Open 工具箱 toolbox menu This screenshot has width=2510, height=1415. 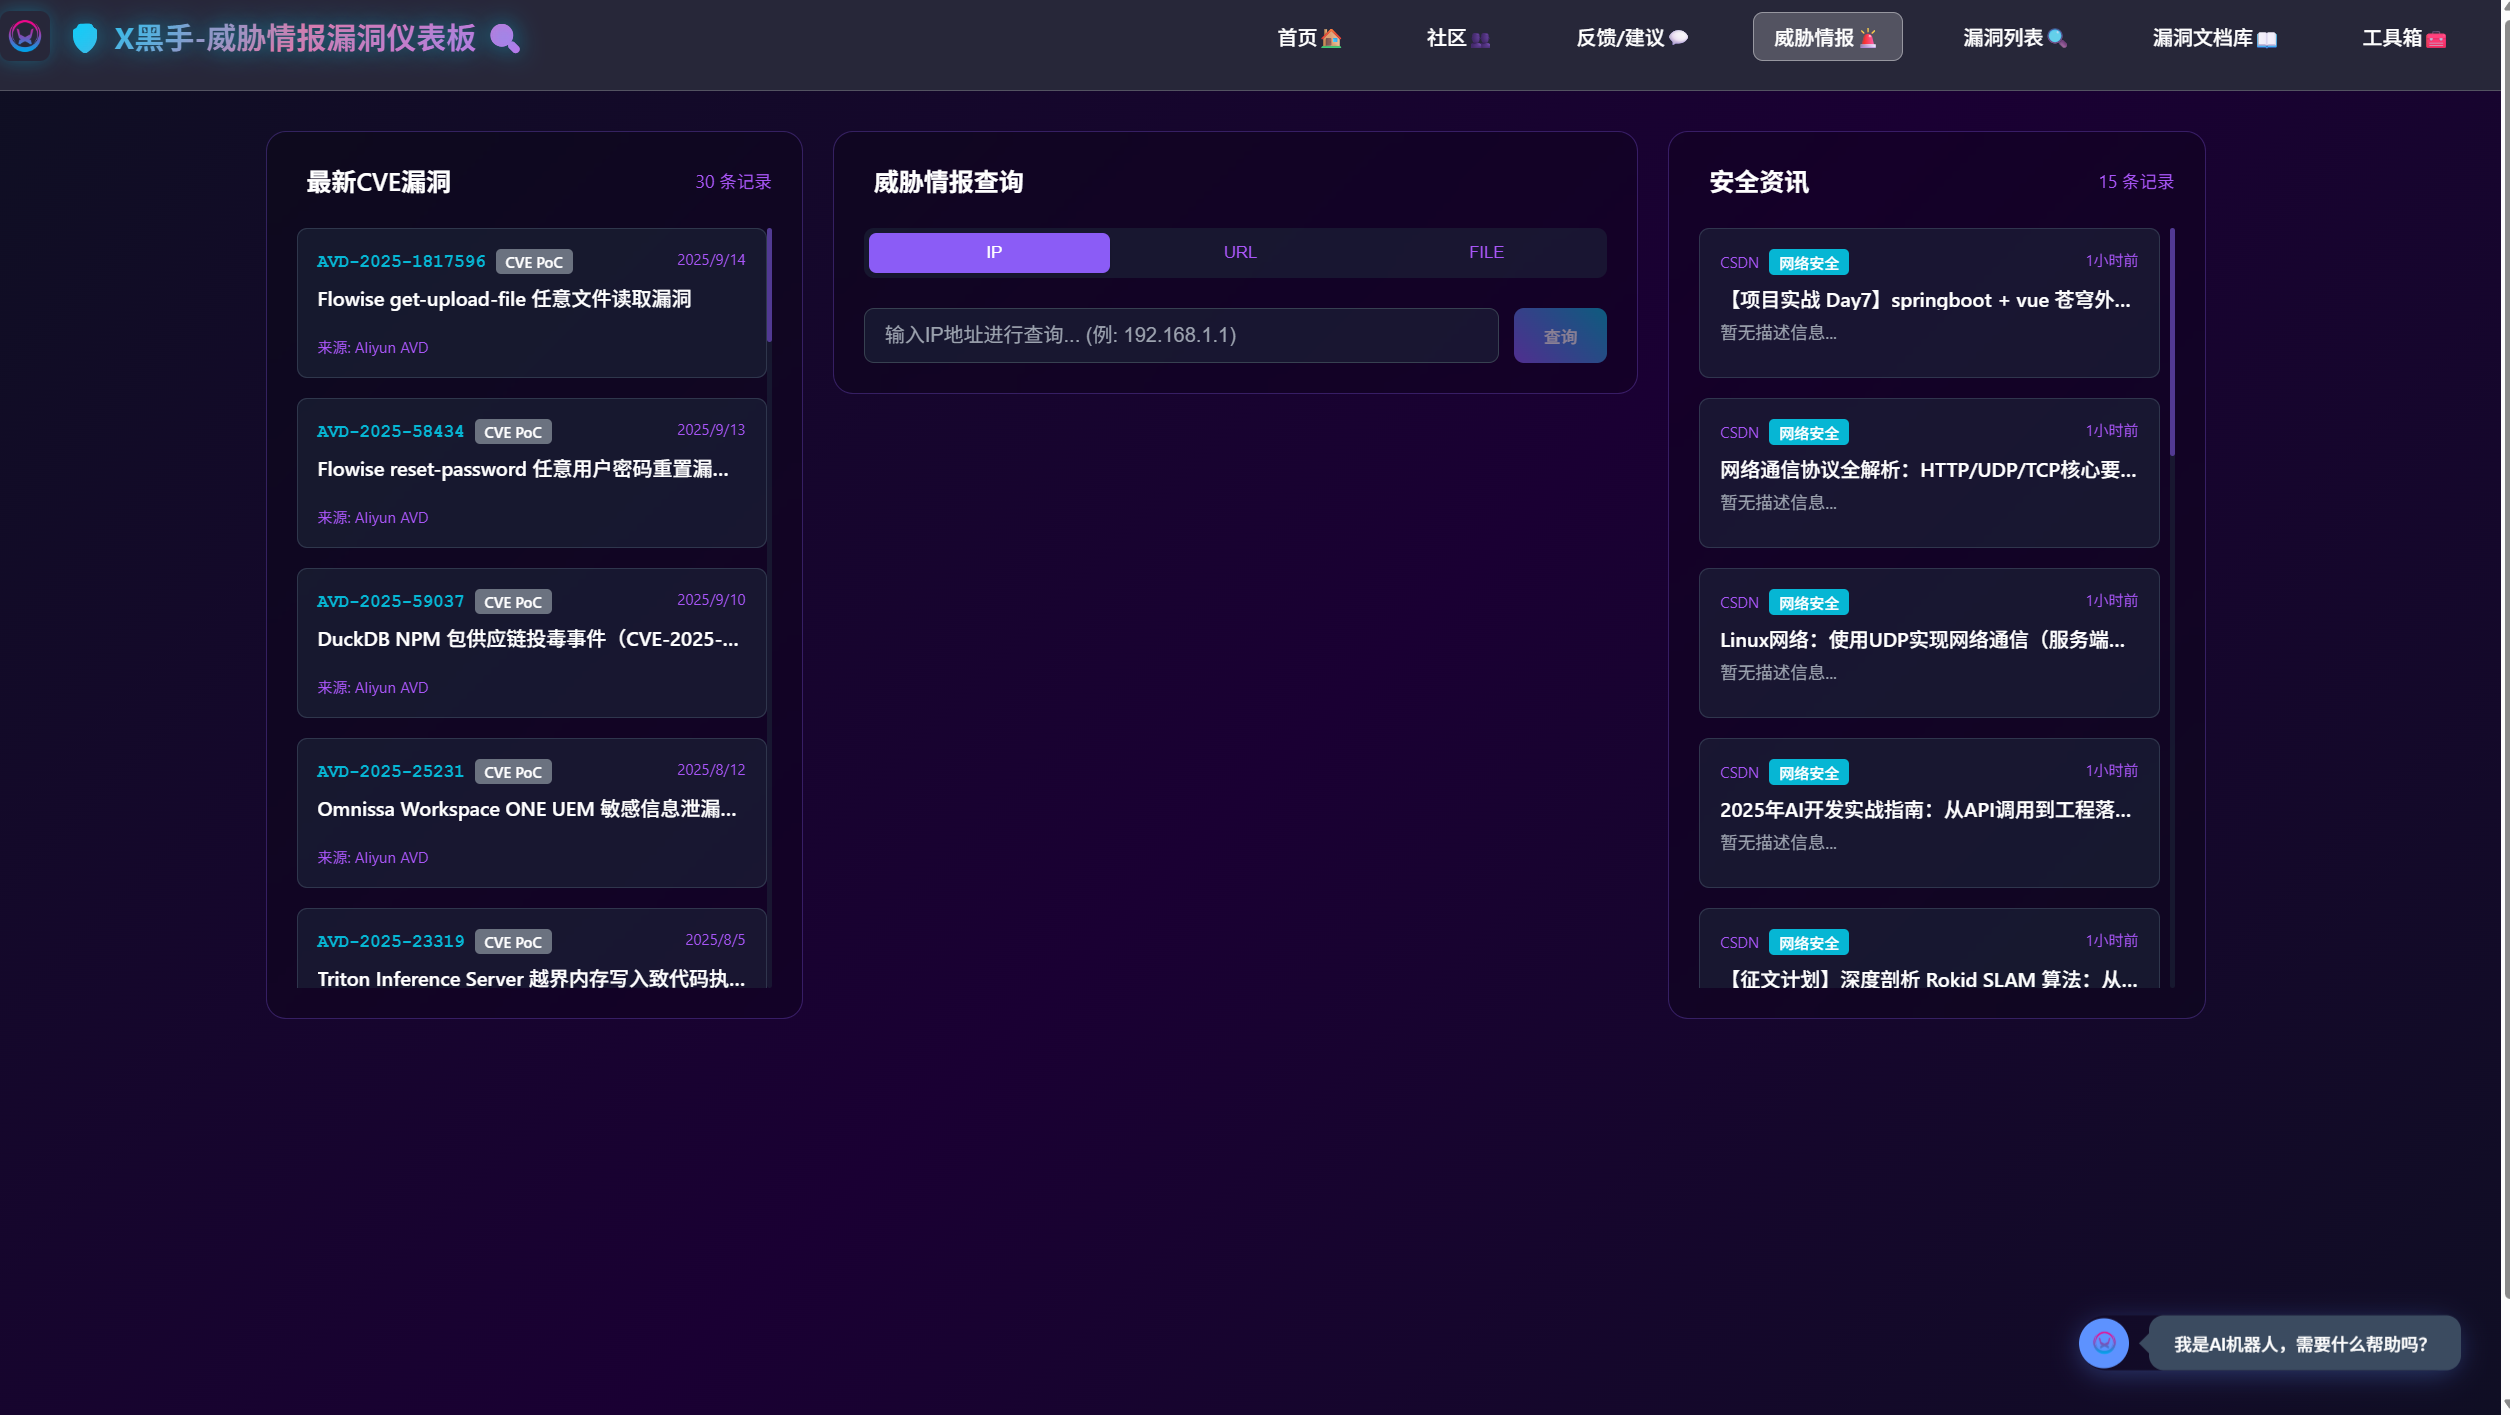[x=2403, y=38]
